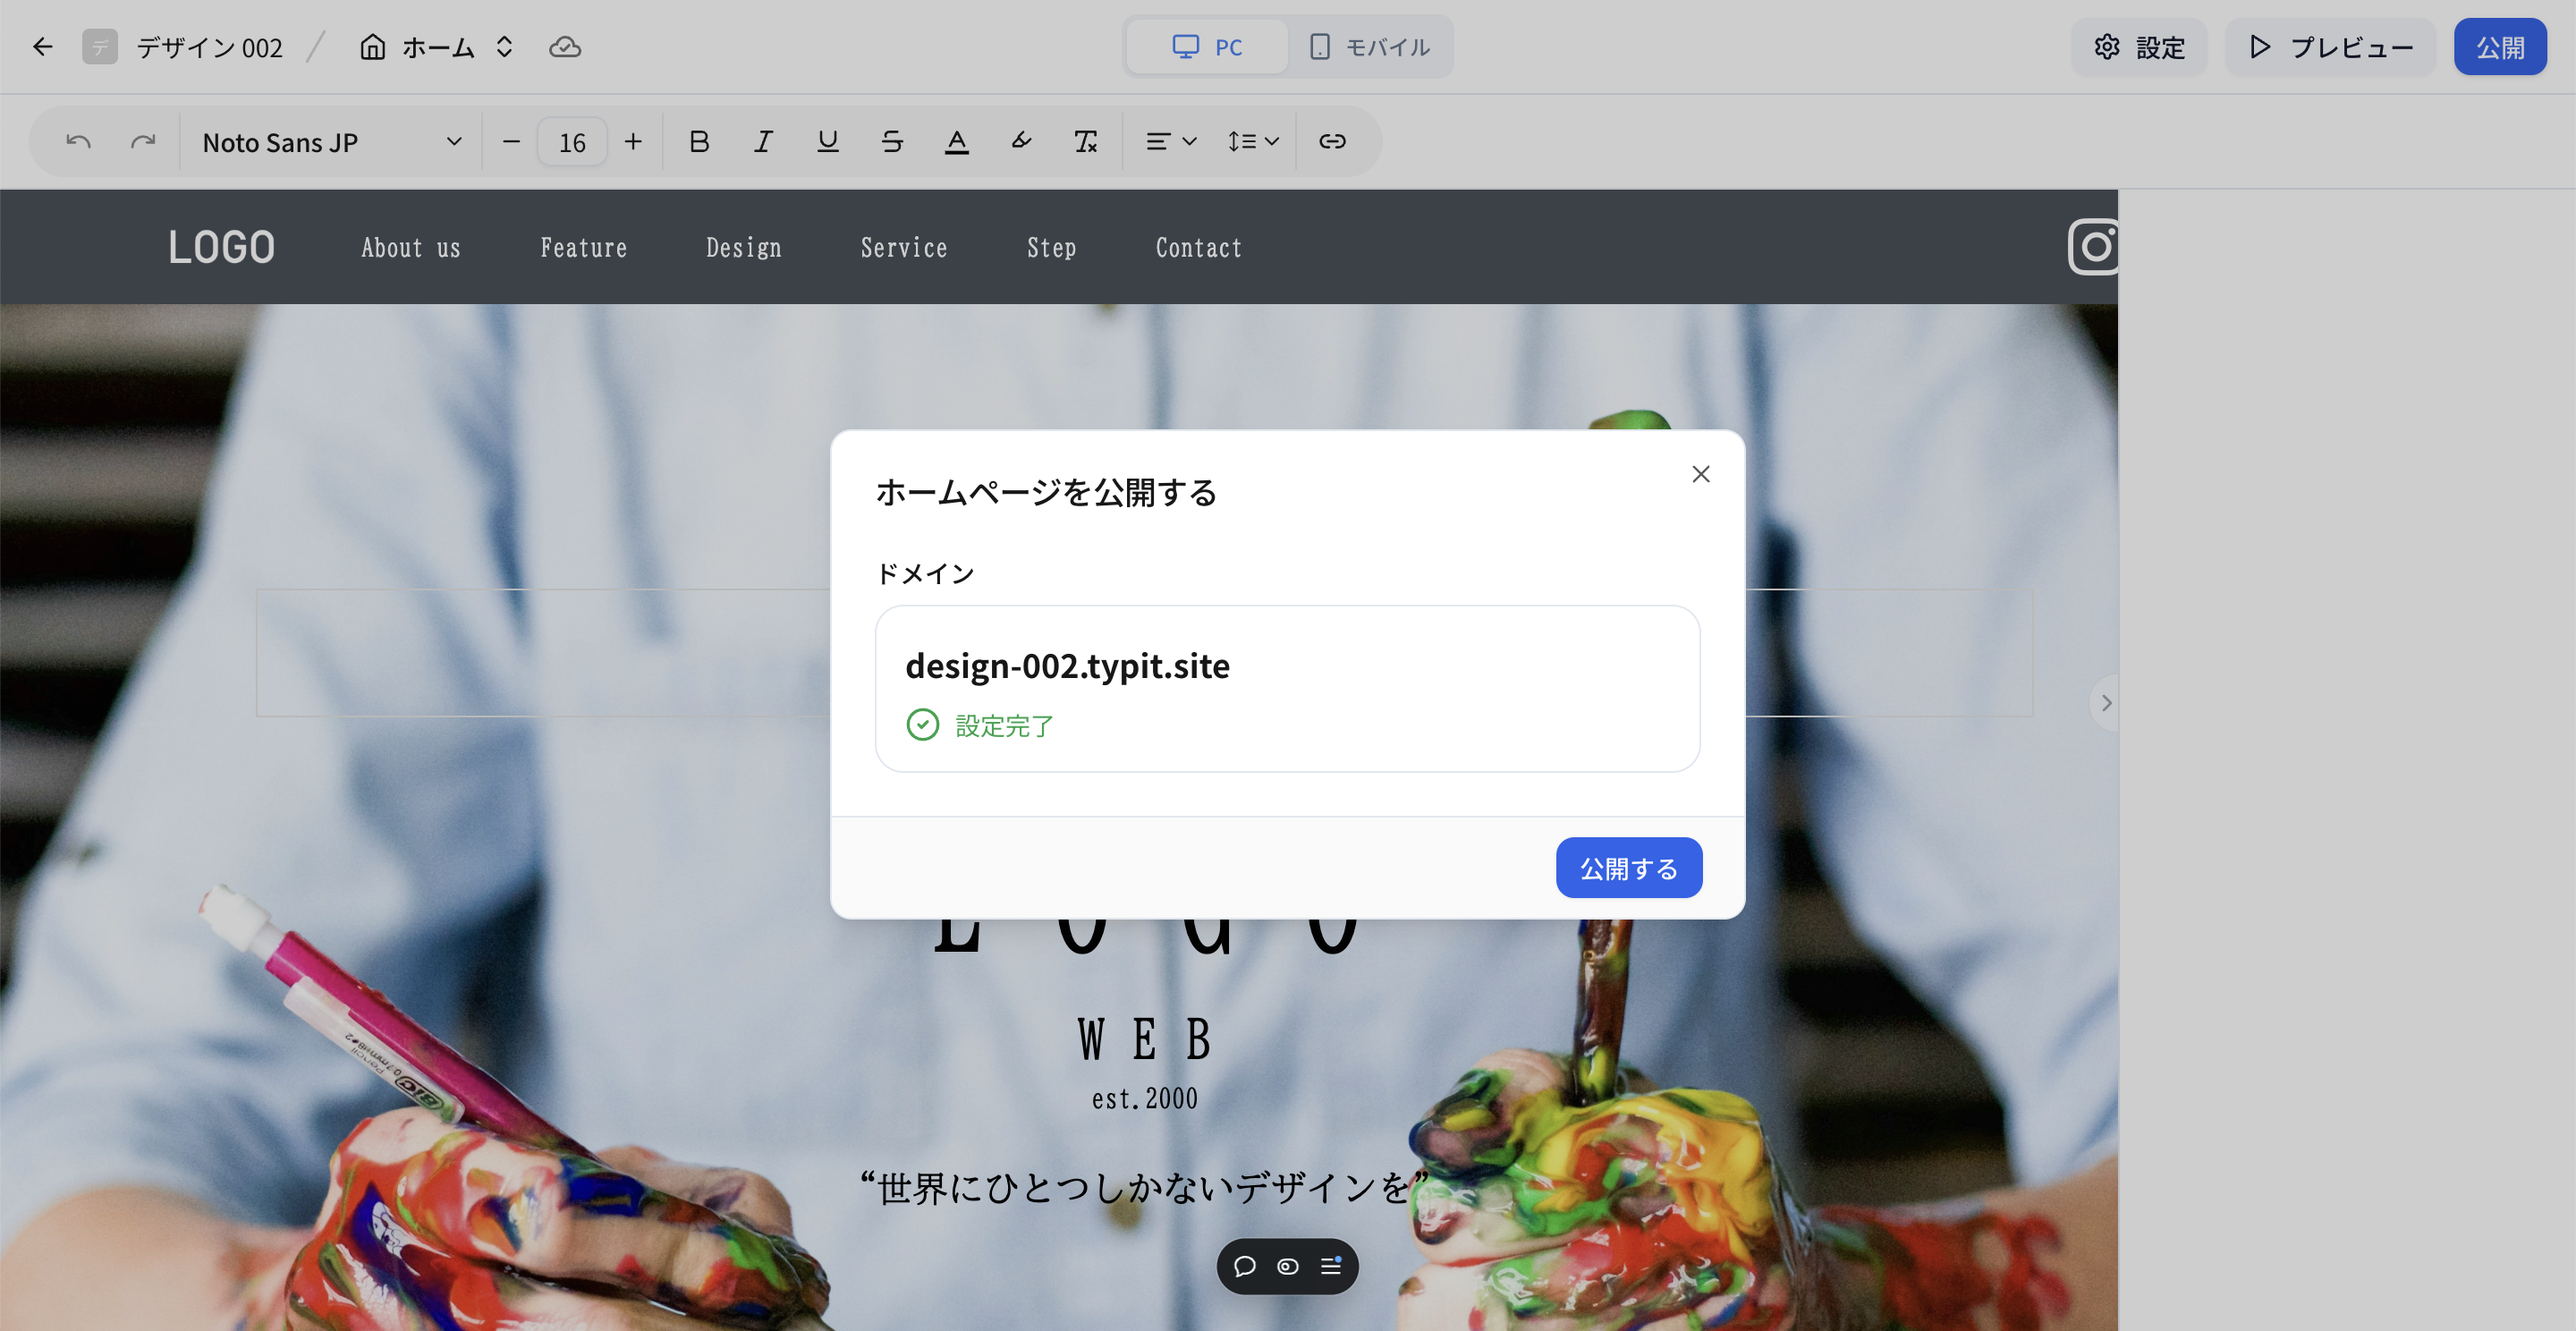Click the redo arrow icon

click(143, 142)
